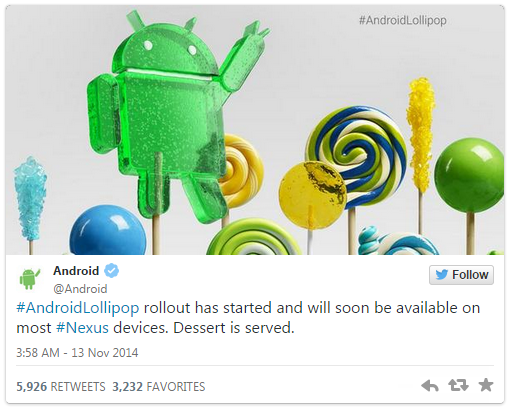Click the Twitter bird in Follow button
Screen dimensions: 509x408
pyautogui.click(x=441, y=275)
